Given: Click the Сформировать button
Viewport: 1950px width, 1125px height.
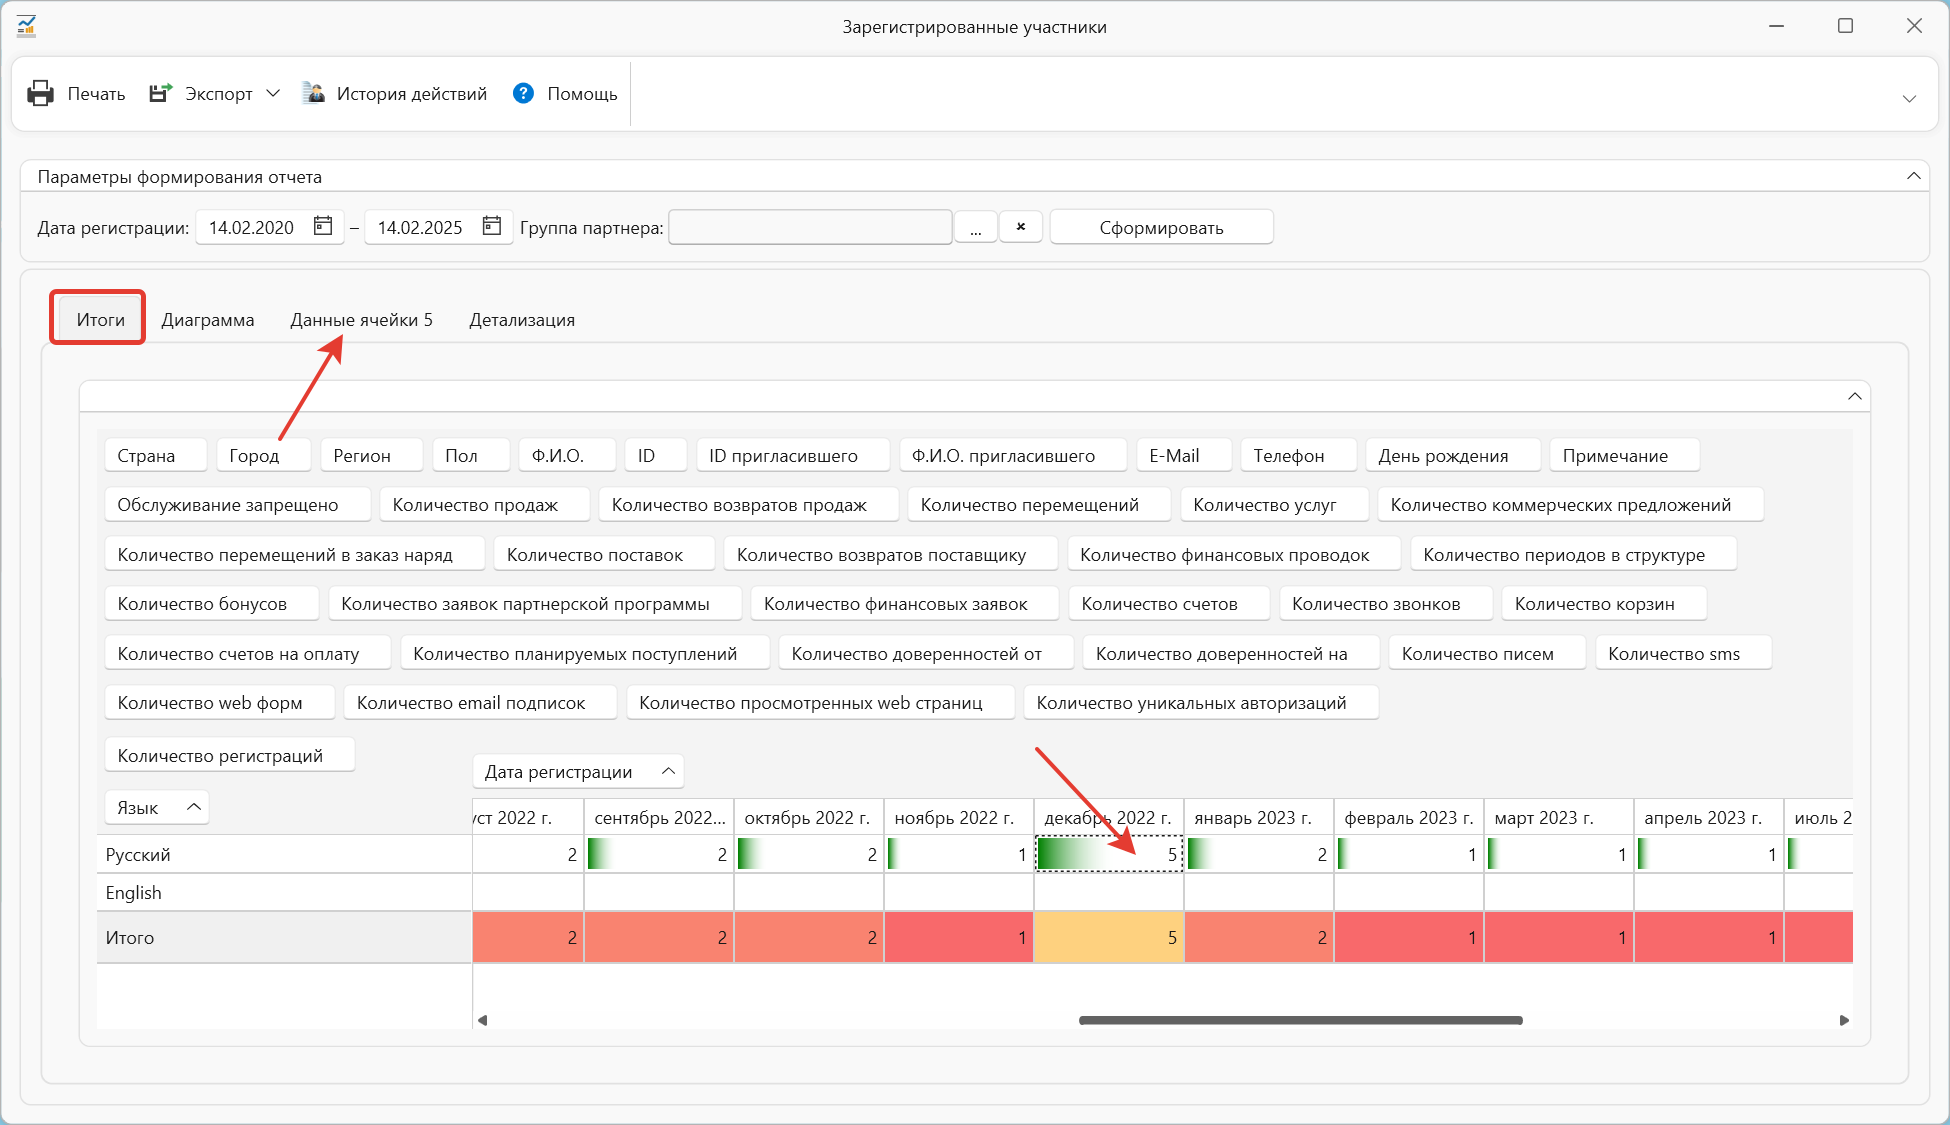Looking at the screenshot, I should pyautogui.click(x=1161, y=227).
